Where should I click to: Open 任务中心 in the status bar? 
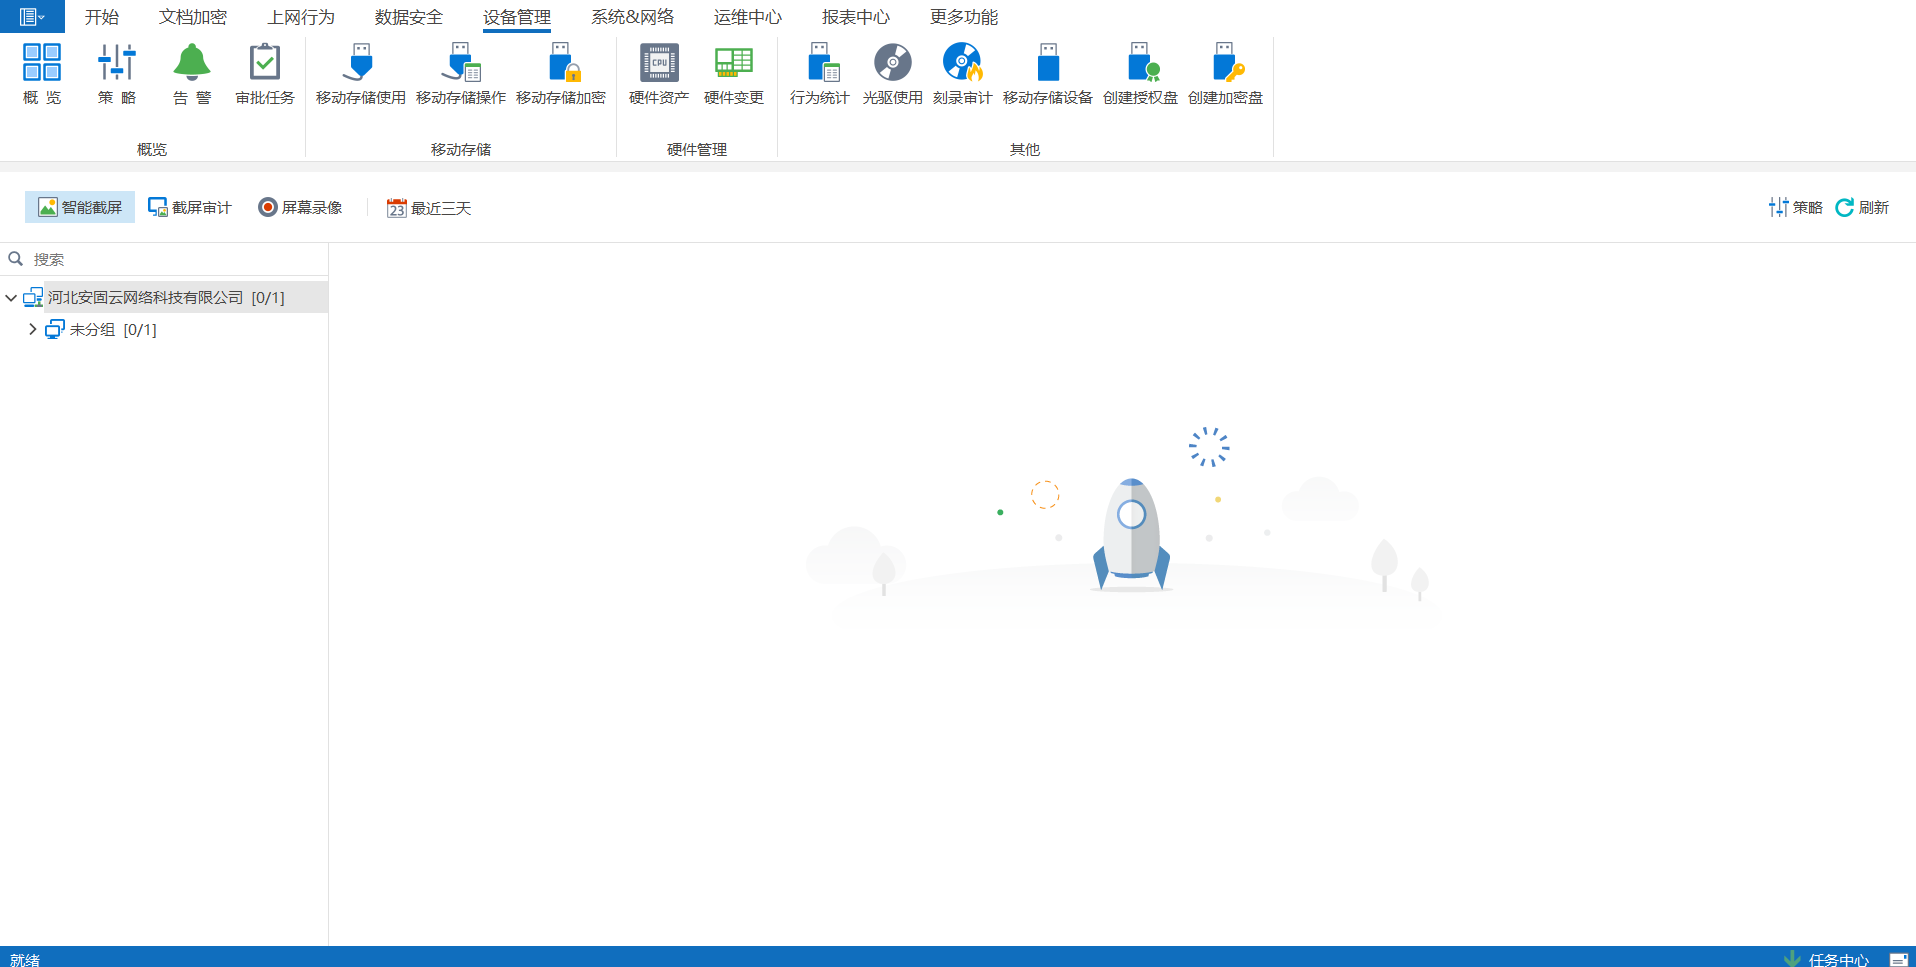(1827, 959)
